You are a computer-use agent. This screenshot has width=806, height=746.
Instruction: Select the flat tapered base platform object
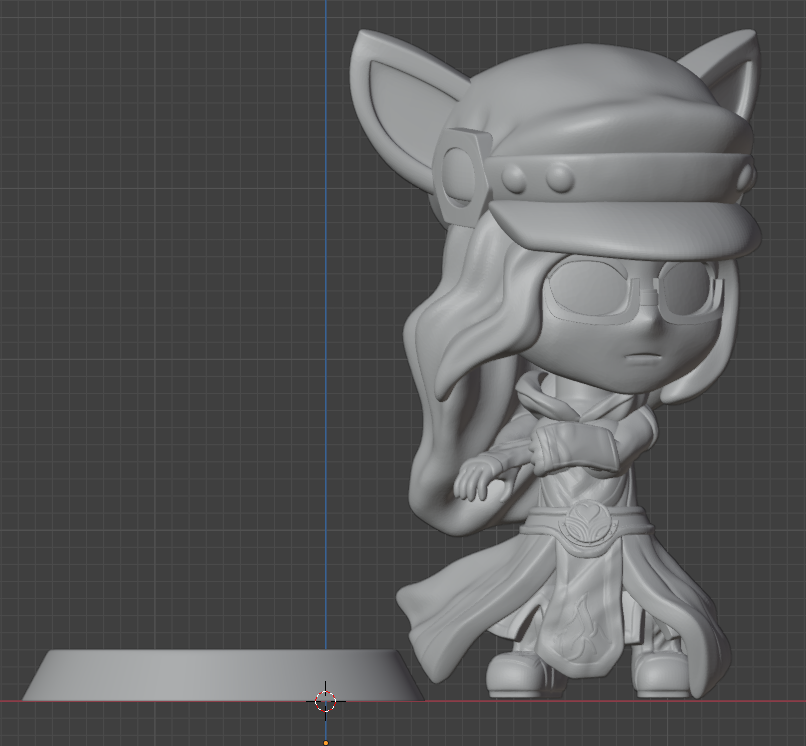pyautogui.click(x=224, y=675)
